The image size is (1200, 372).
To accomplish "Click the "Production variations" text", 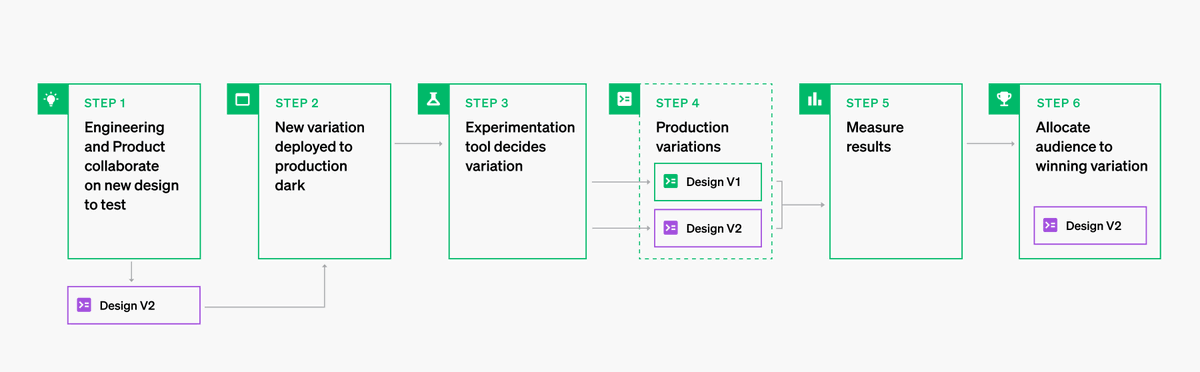I will (692, 137).
